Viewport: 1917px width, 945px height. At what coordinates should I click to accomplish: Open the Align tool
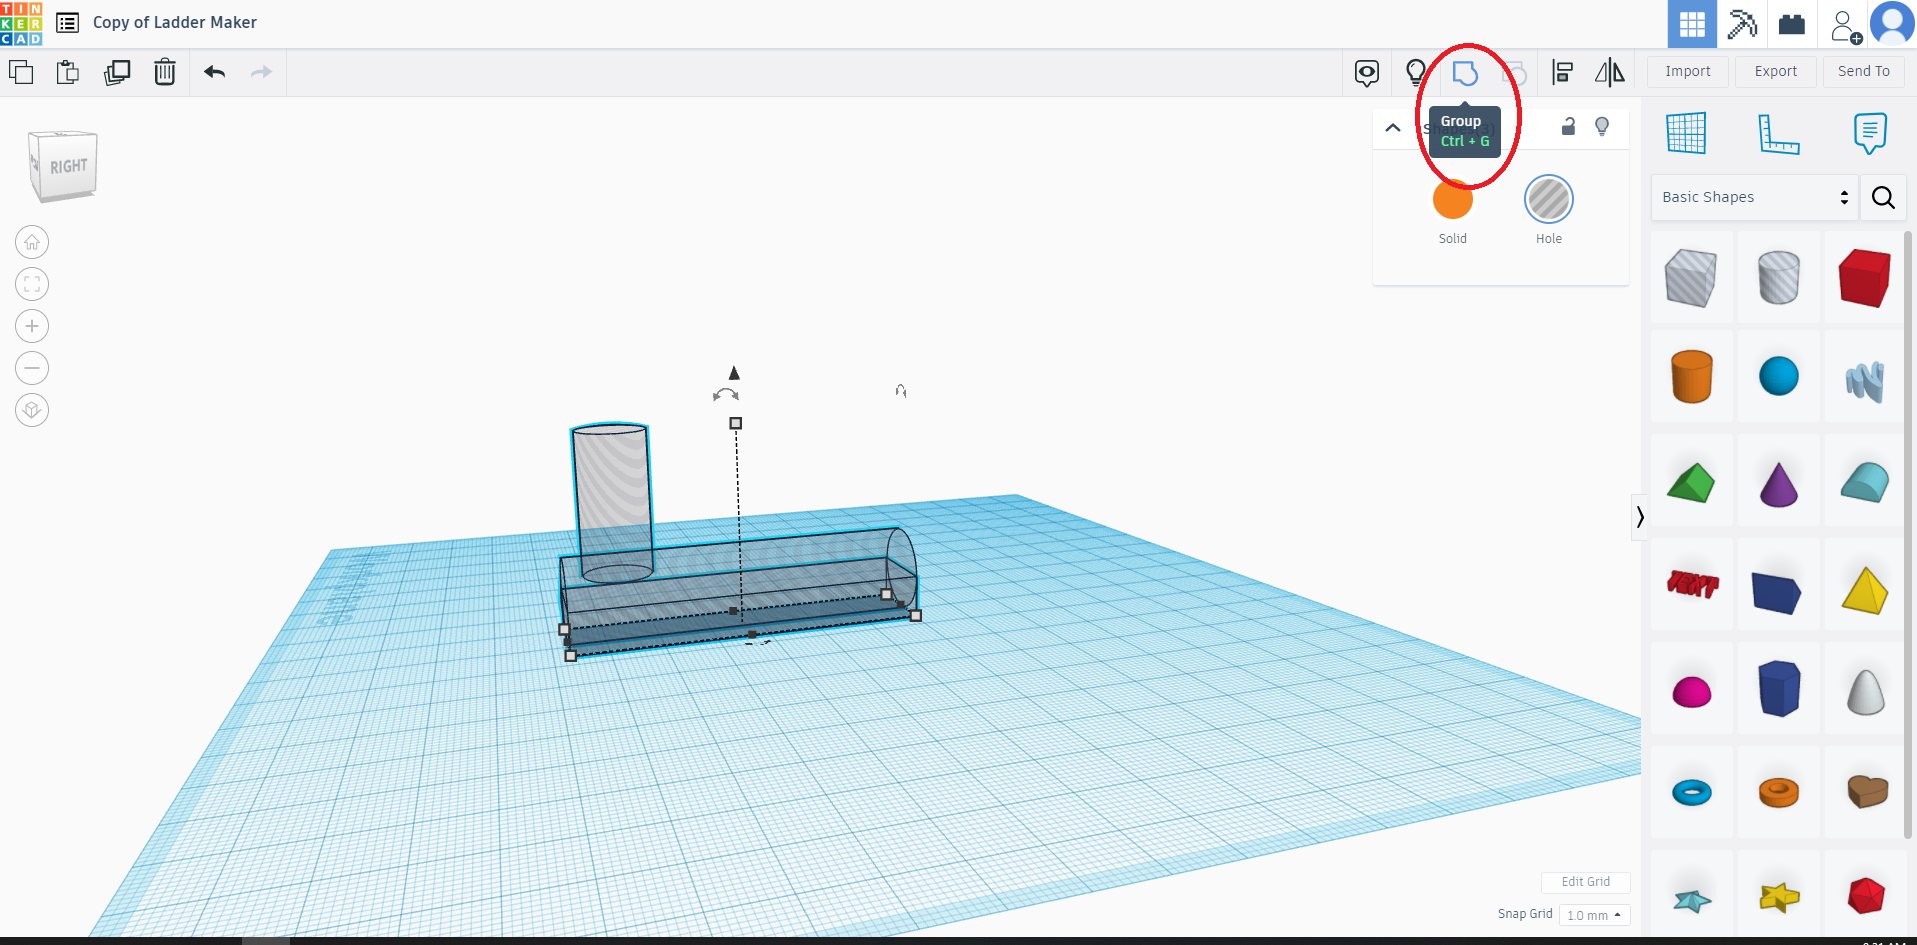click(x=1563, y=72)
